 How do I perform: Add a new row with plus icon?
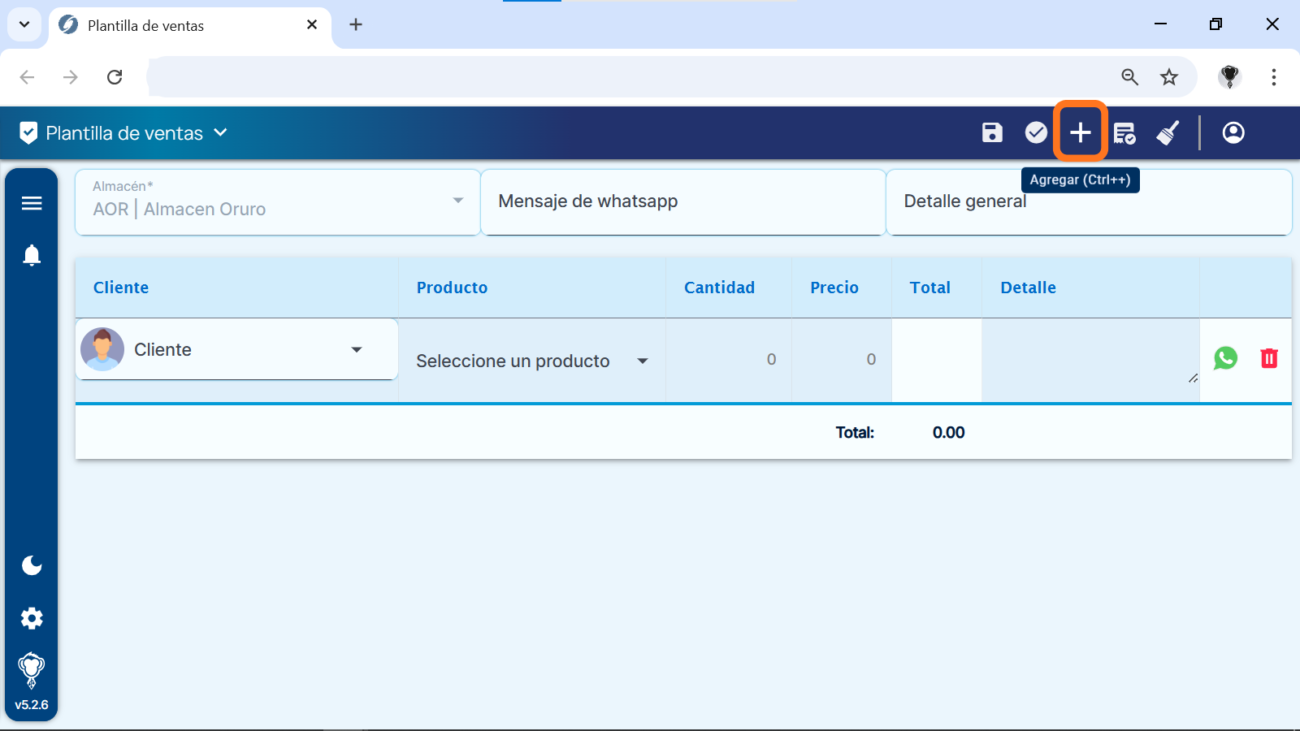(x=1080, y=133)
